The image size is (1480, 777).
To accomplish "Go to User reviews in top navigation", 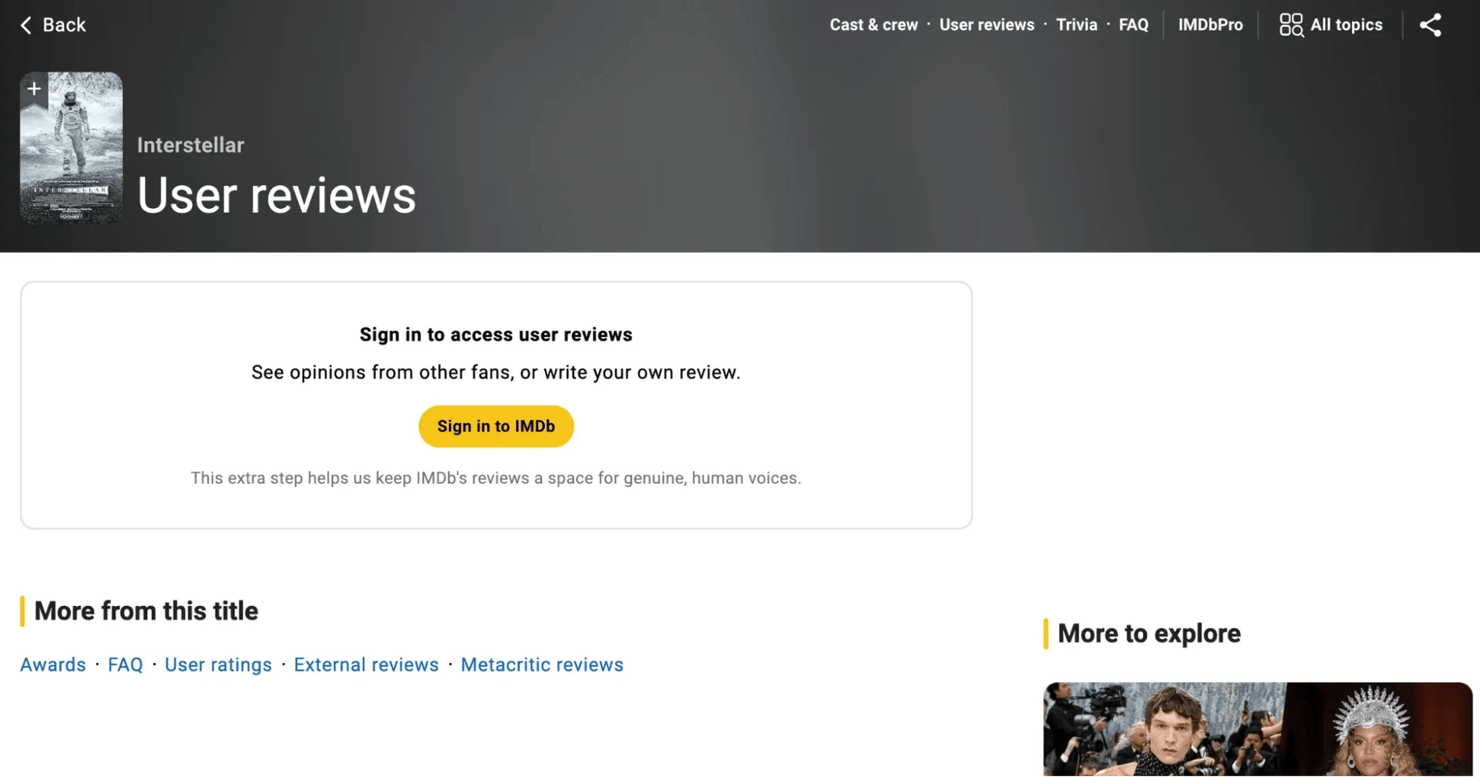I will [986, 25].
